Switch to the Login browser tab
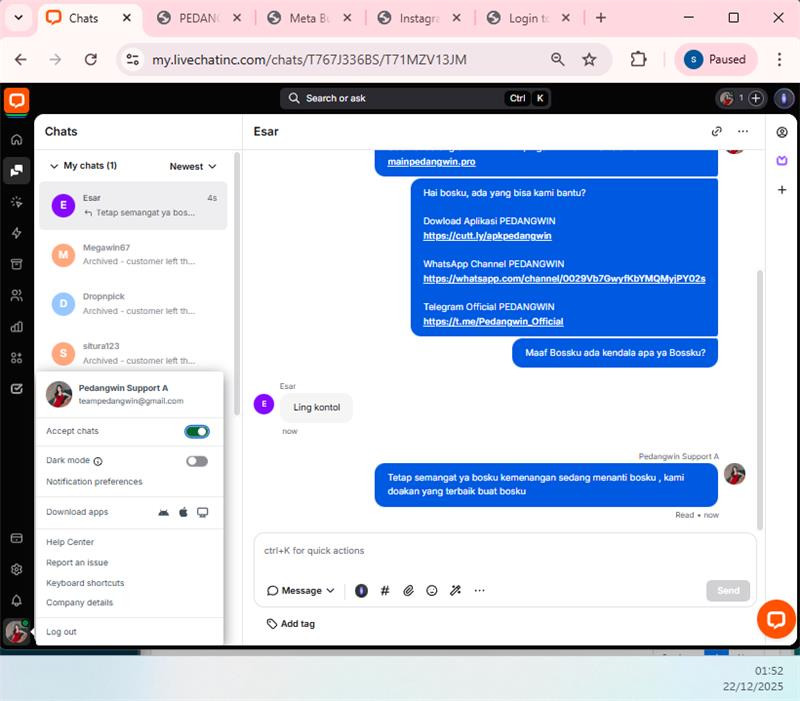 coord(529,18)
